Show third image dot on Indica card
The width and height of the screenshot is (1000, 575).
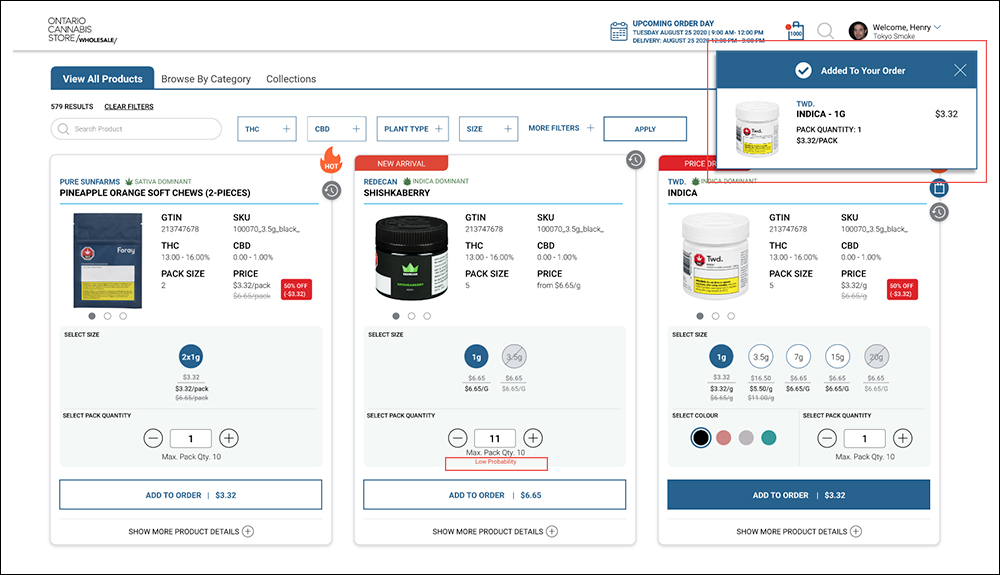[731, 316]
